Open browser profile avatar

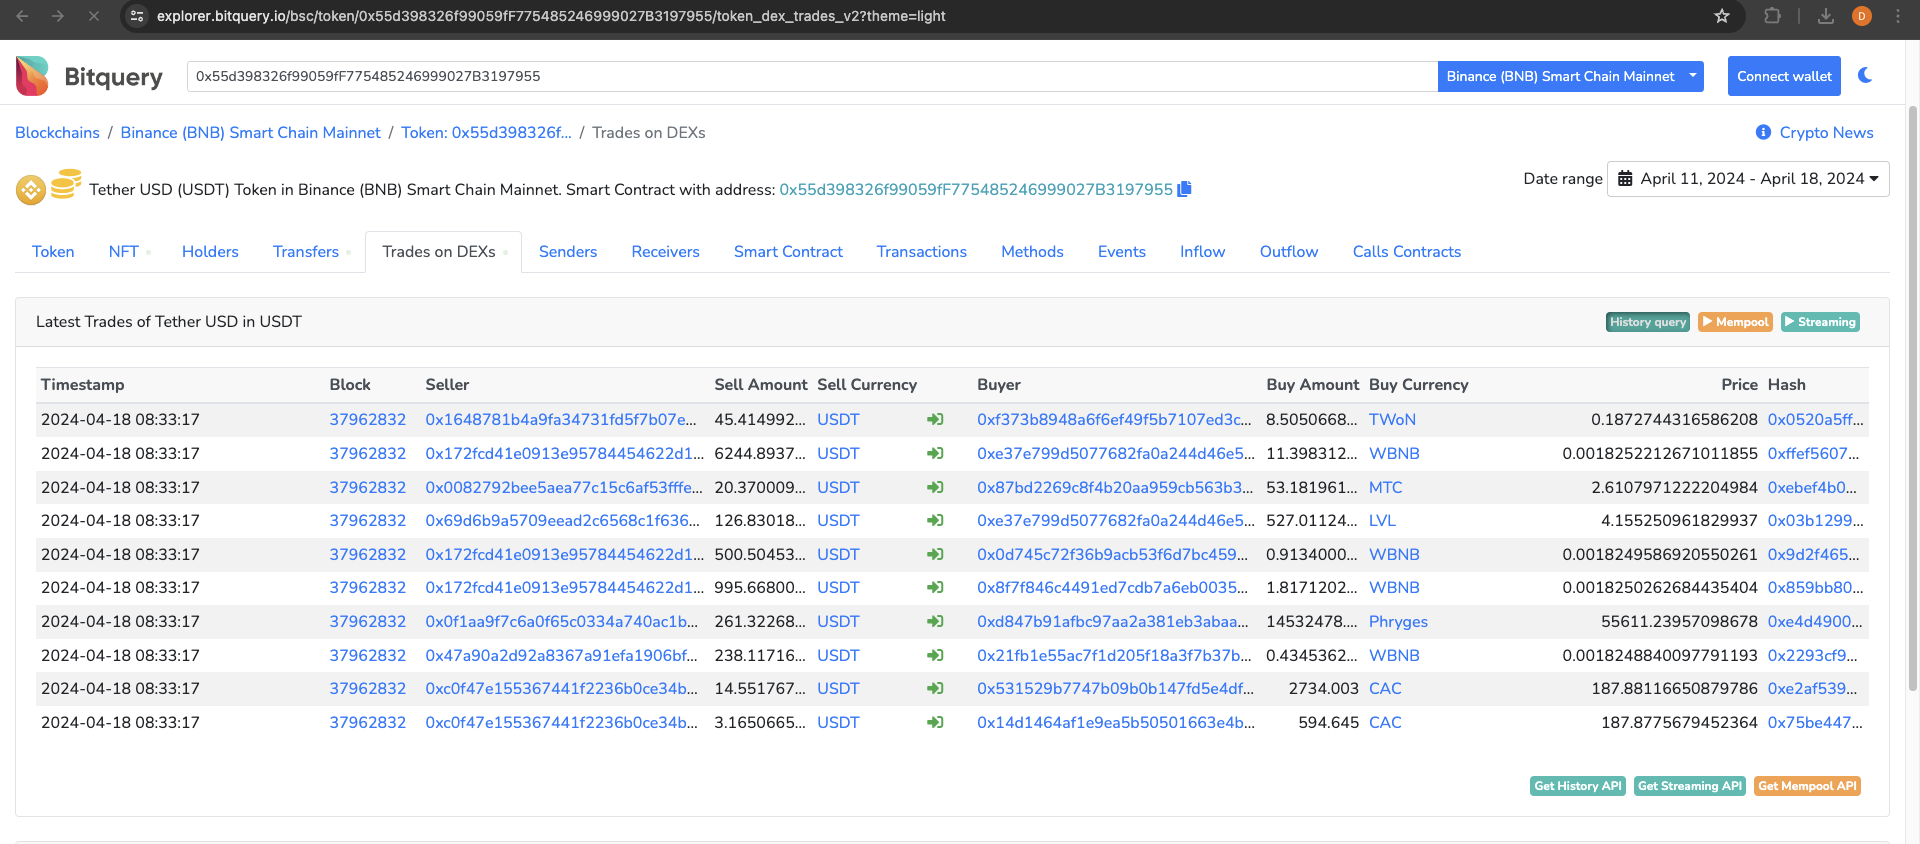[x=1862, y=16]
